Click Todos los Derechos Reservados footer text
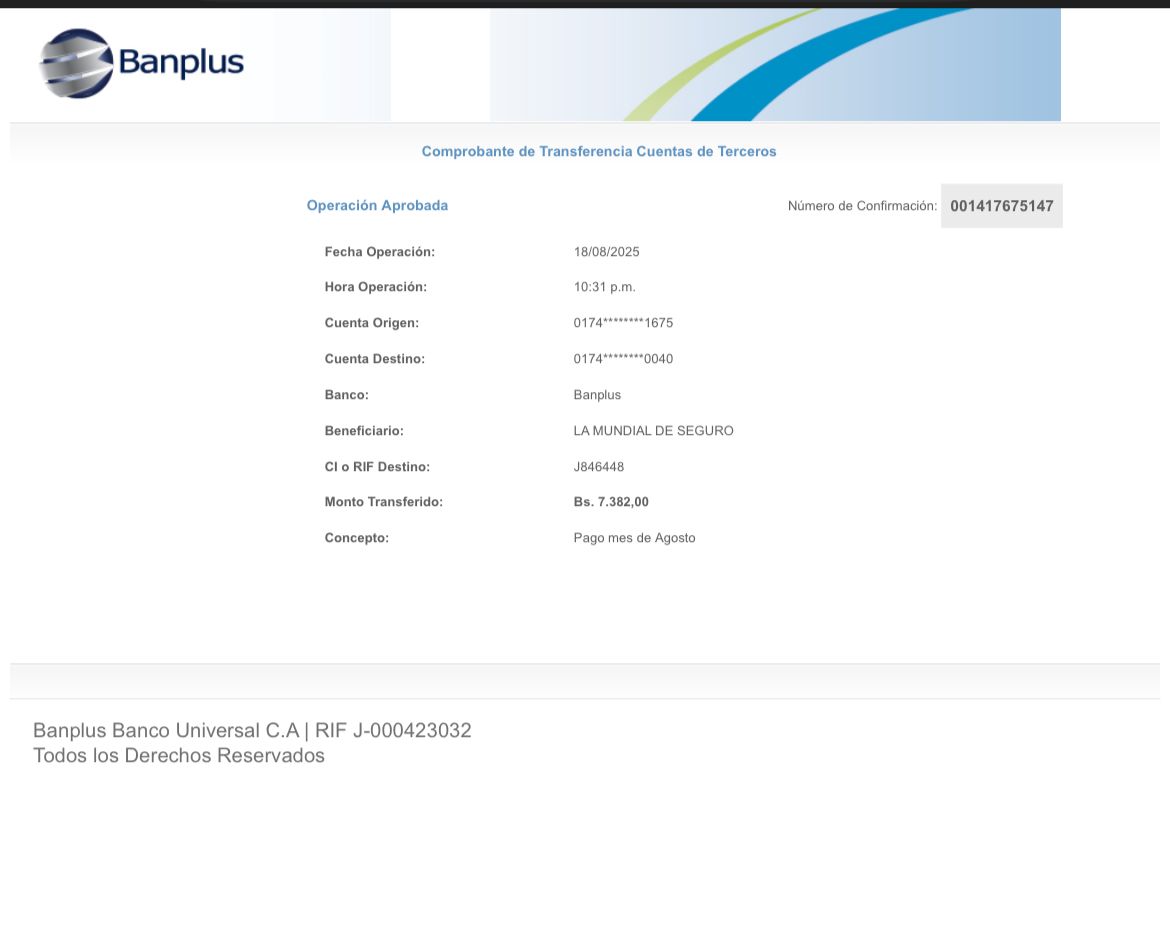This screenshot has width=1170, height=937. click(179, 756)
